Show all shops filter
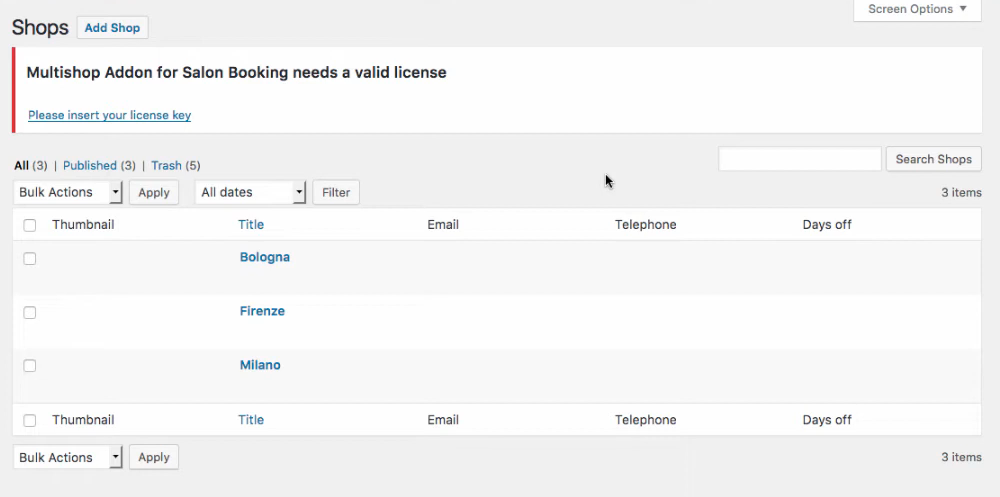 tap(21, 166)
